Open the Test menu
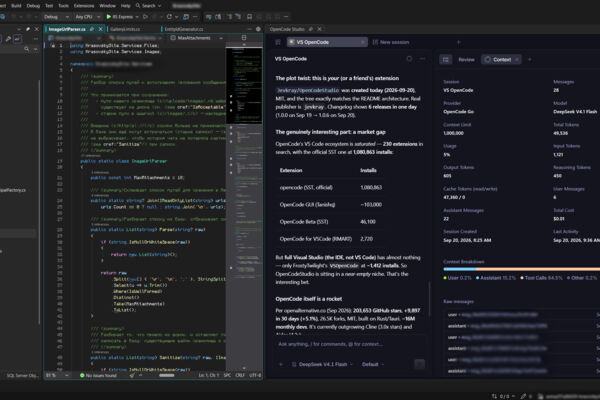The height and width of the screenshot is (400, 600). [x=49, y=6]
